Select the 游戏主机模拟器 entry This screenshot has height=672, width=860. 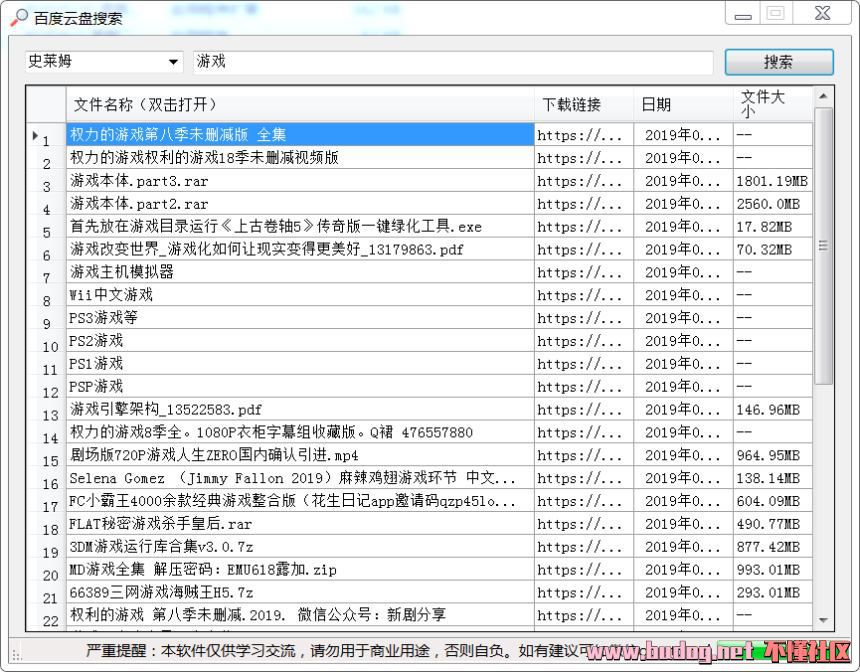coord(300,272)
